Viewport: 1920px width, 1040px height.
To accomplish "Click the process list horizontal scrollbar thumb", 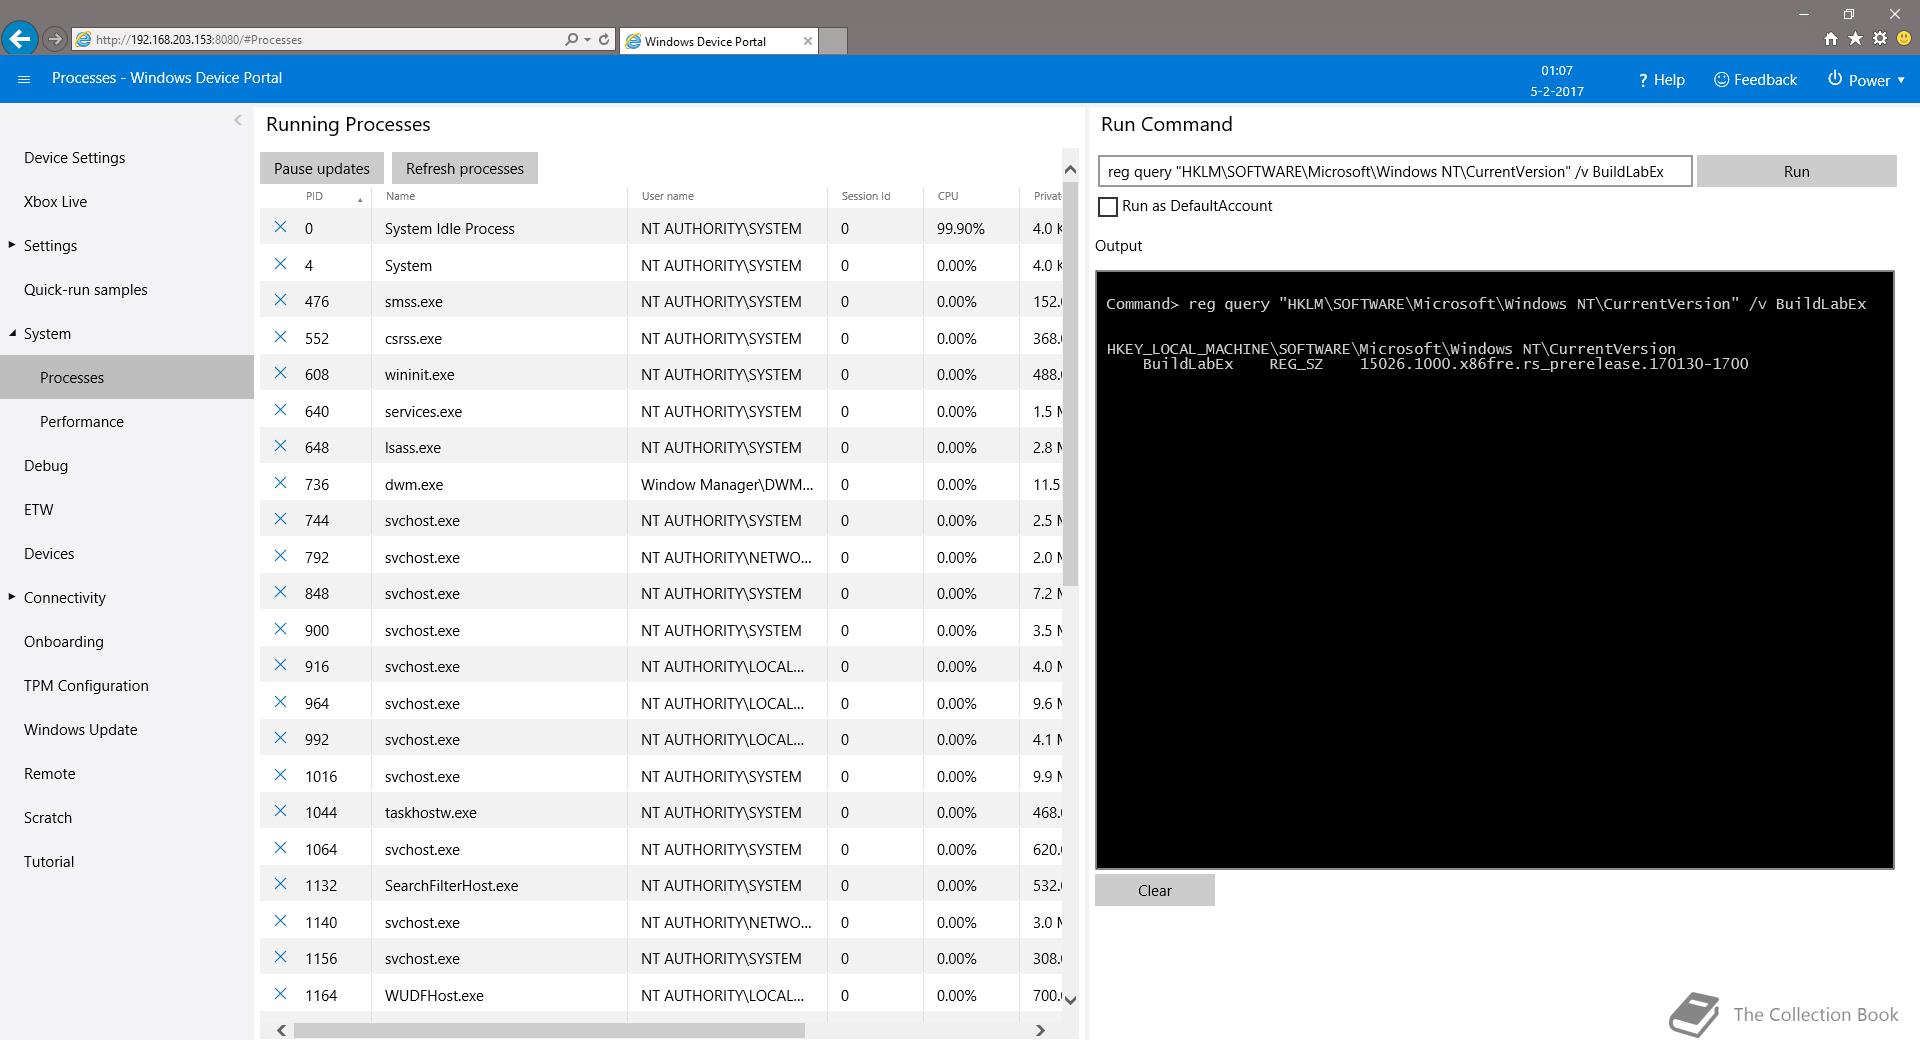I will tap(549, 1030).
